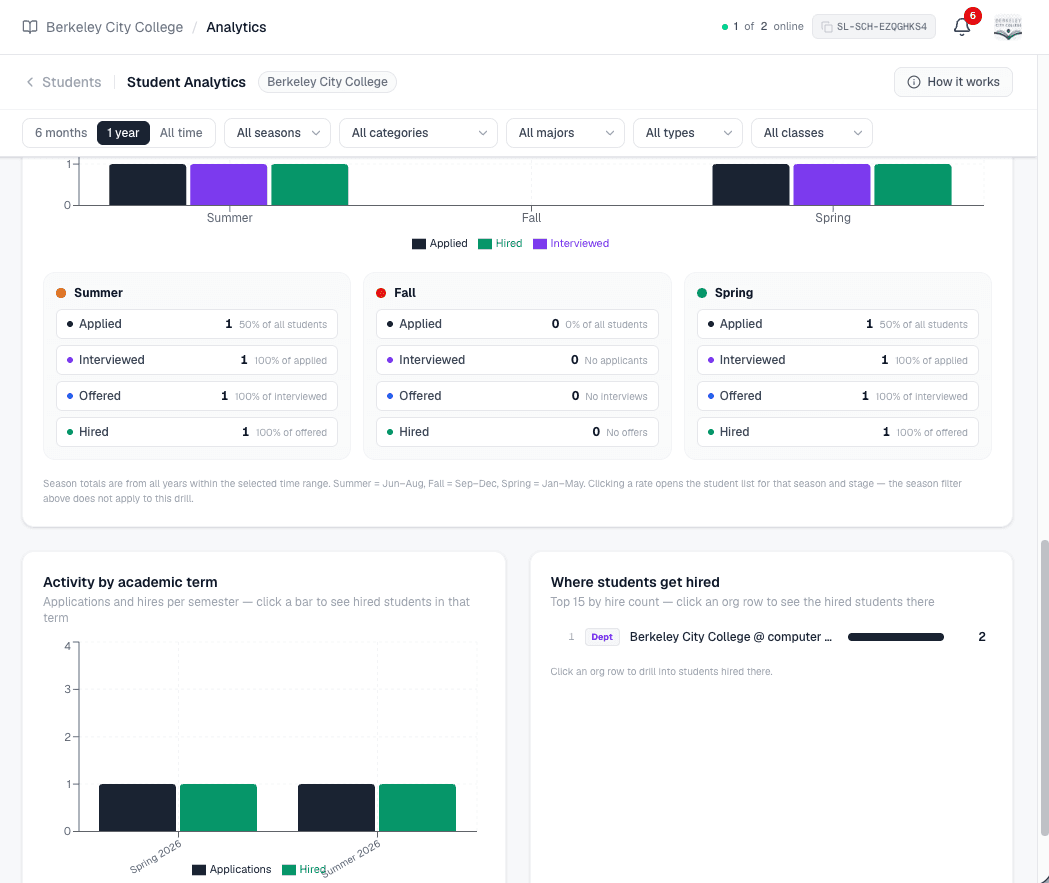The image size is (1049, 883).
Task: Click the Fall season card heading
Action: point(405,293)
